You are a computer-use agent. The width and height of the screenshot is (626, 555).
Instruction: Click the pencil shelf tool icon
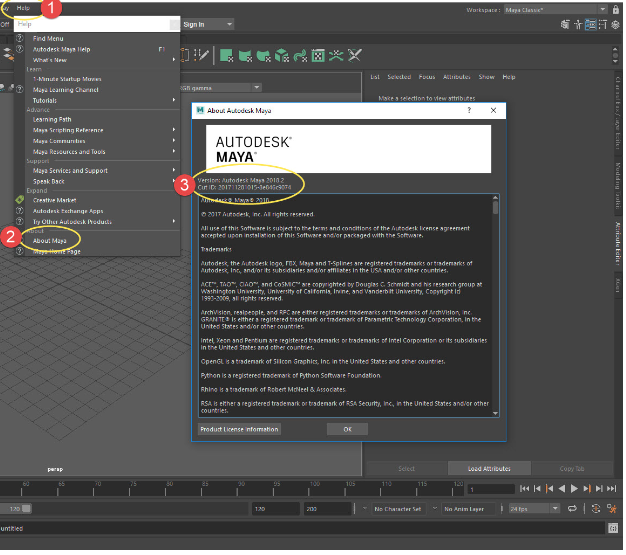click(201, 56)
